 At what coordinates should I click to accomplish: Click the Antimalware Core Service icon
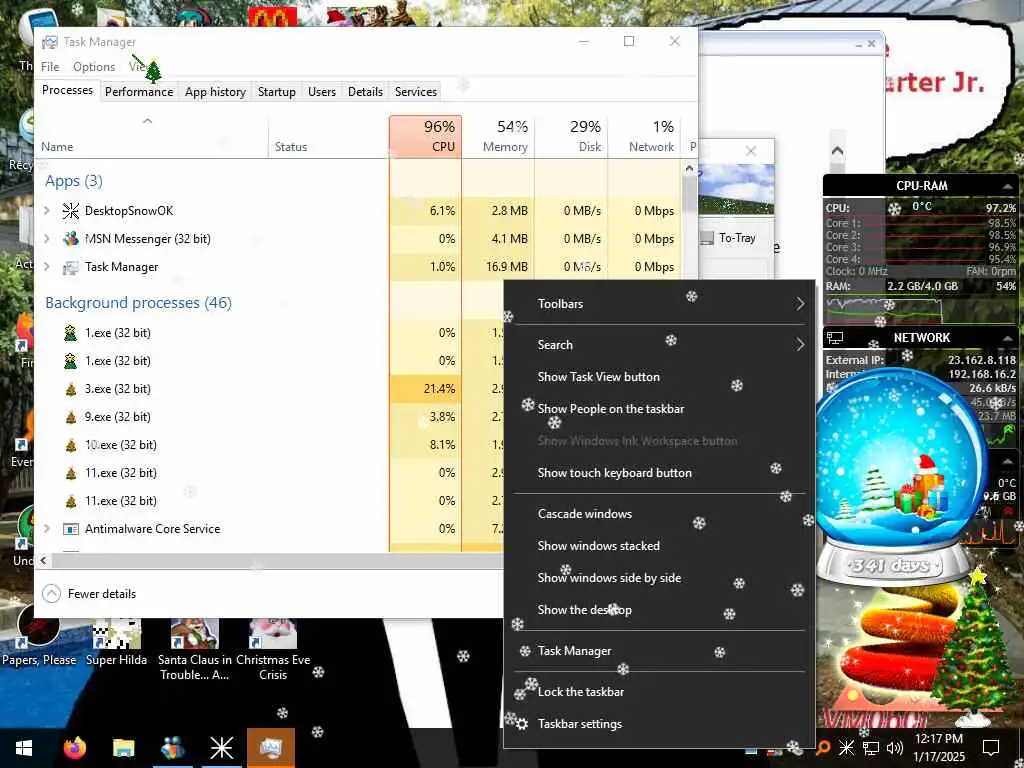tap(71, 529)
